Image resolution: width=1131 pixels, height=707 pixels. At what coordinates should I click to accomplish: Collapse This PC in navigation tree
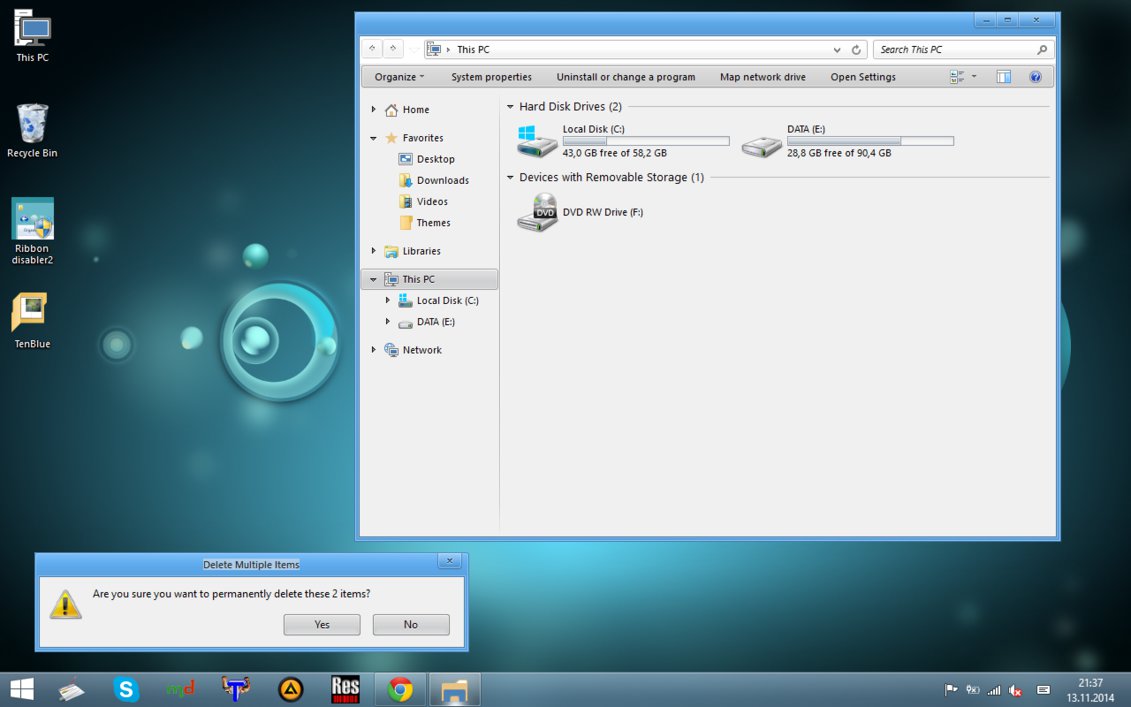click(374, 279)
